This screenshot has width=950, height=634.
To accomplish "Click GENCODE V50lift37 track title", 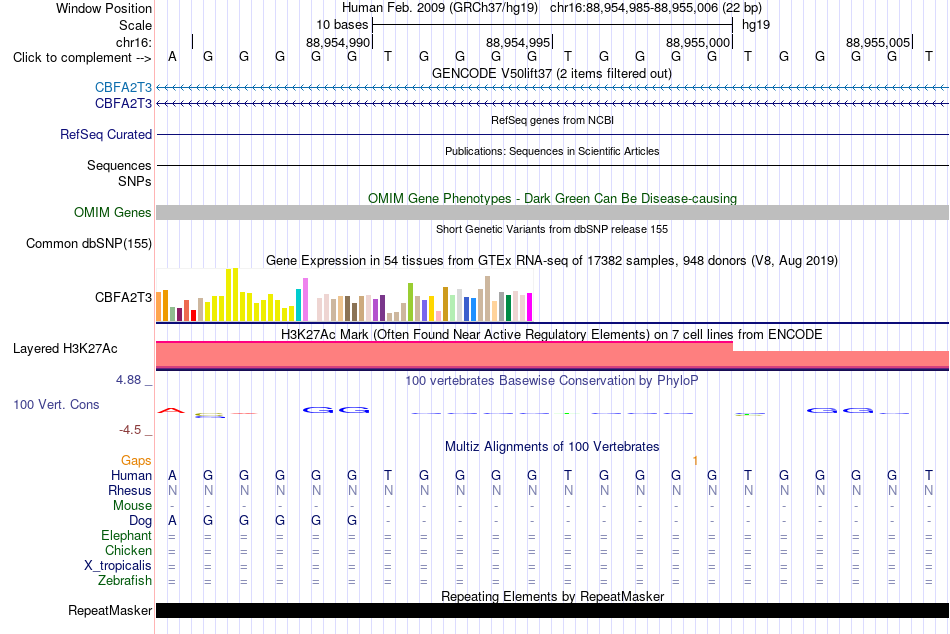I will coord(551,73).
